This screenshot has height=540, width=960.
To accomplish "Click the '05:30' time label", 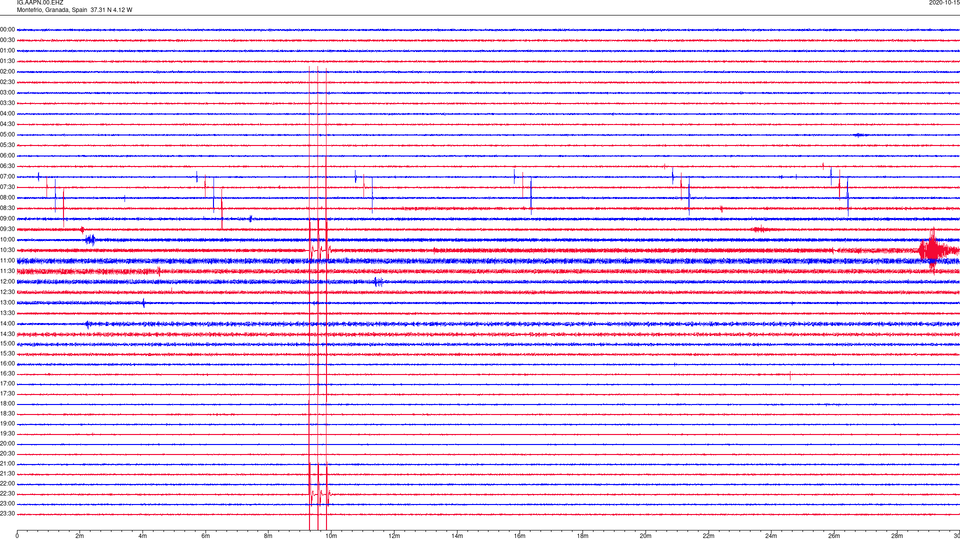I will point(7,145).
